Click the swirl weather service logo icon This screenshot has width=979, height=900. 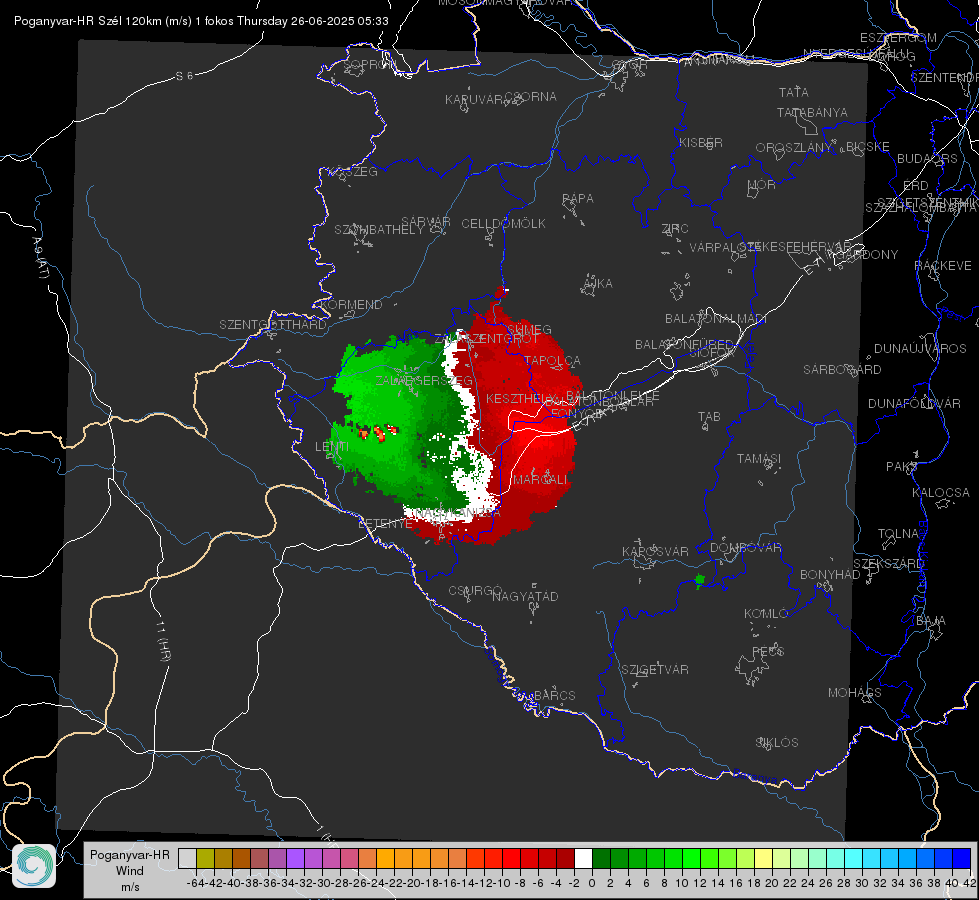pos(34,866)
